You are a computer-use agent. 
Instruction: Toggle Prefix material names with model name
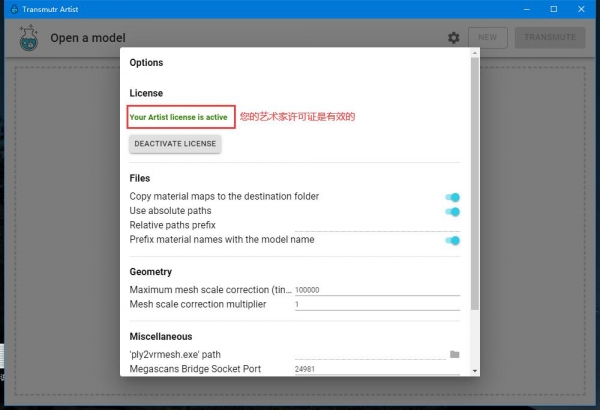point(453,240)
